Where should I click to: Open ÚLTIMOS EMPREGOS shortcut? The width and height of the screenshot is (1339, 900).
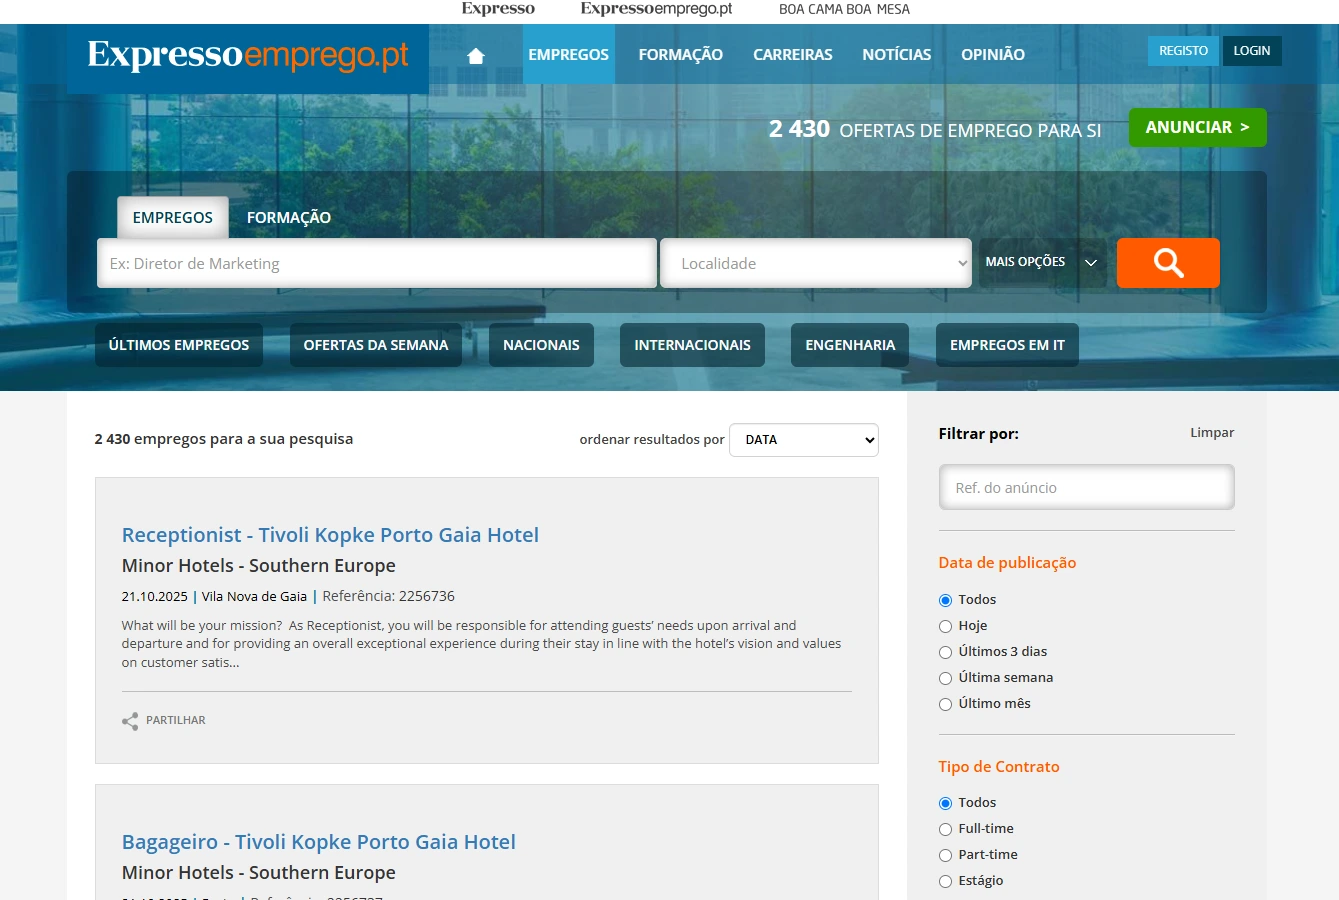pos(179,345)
